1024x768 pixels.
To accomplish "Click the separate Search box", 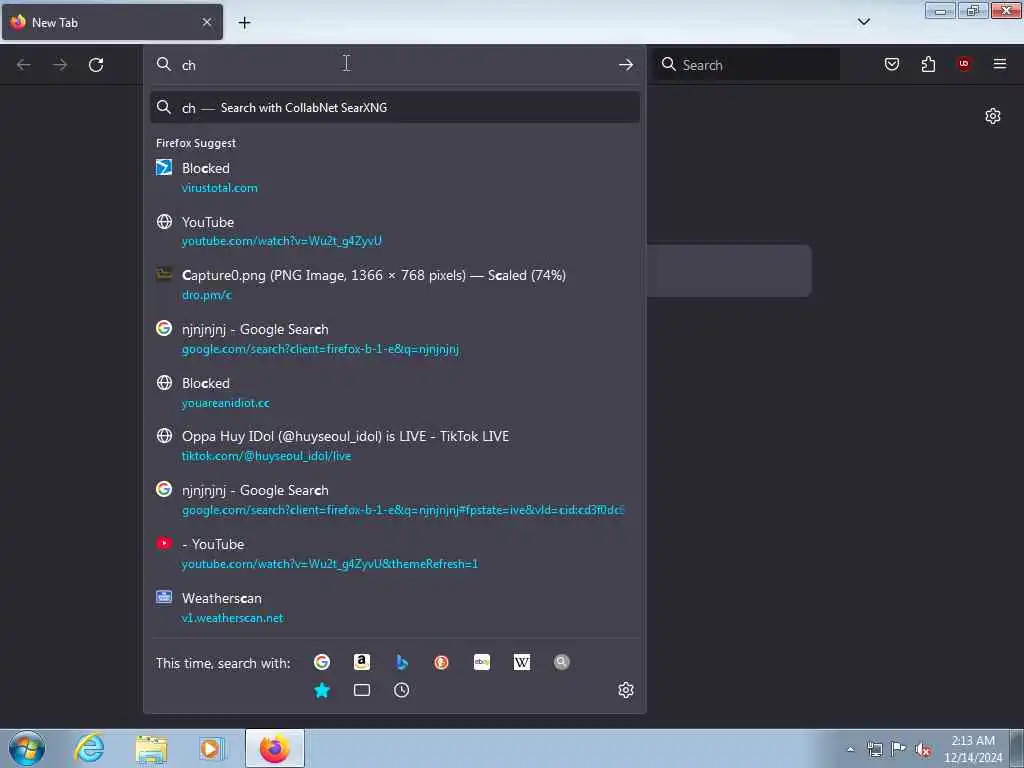I will (746, 65).
